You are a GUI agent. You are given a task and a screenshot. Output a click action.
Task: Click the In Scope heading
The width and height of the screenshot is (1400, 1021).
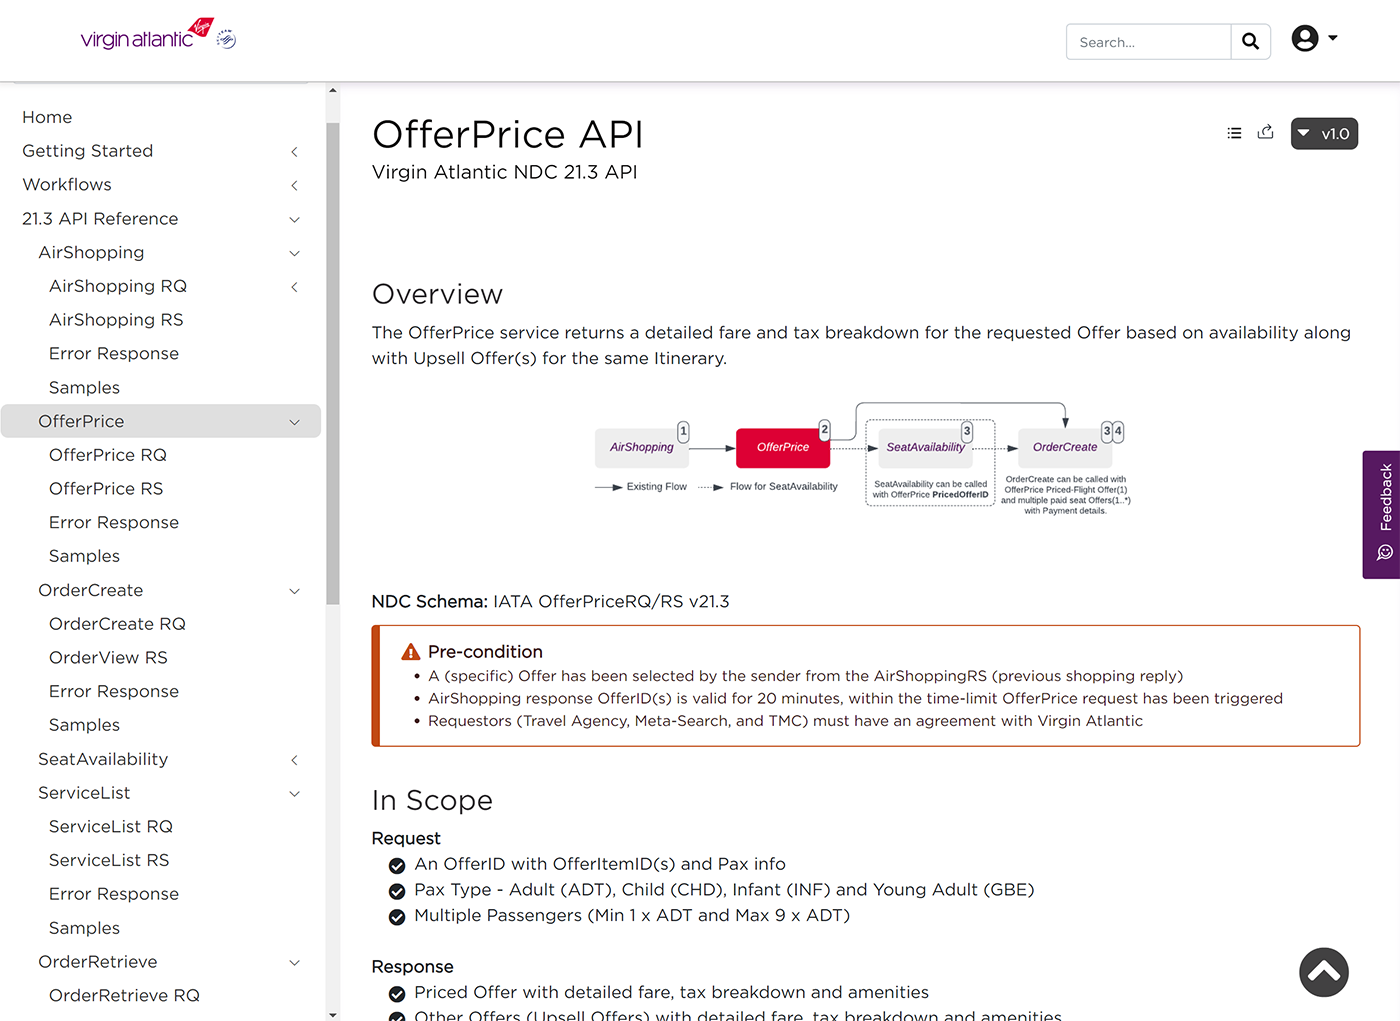pyautogui.click(x=432, y=801)
